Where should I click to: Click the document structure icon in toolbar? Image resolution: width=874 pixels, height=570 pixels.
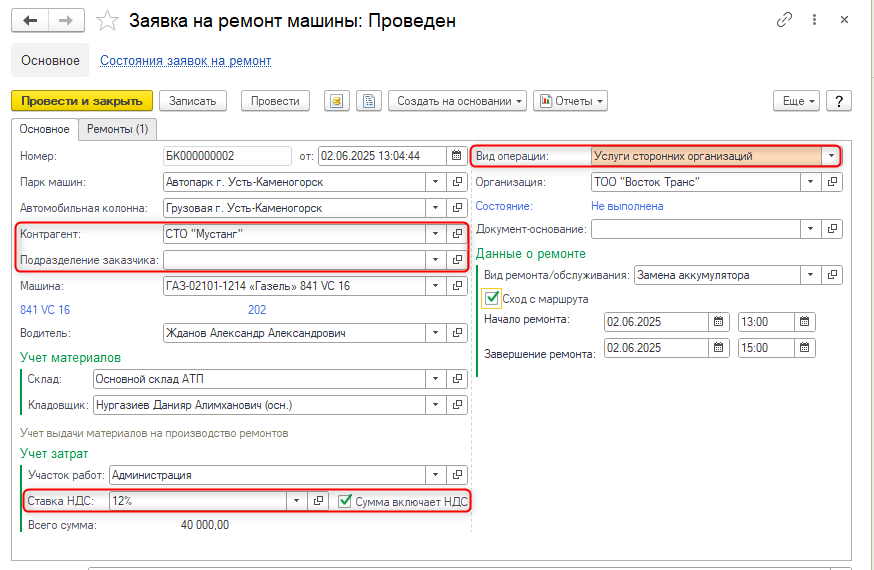click(x=369, y=101)
